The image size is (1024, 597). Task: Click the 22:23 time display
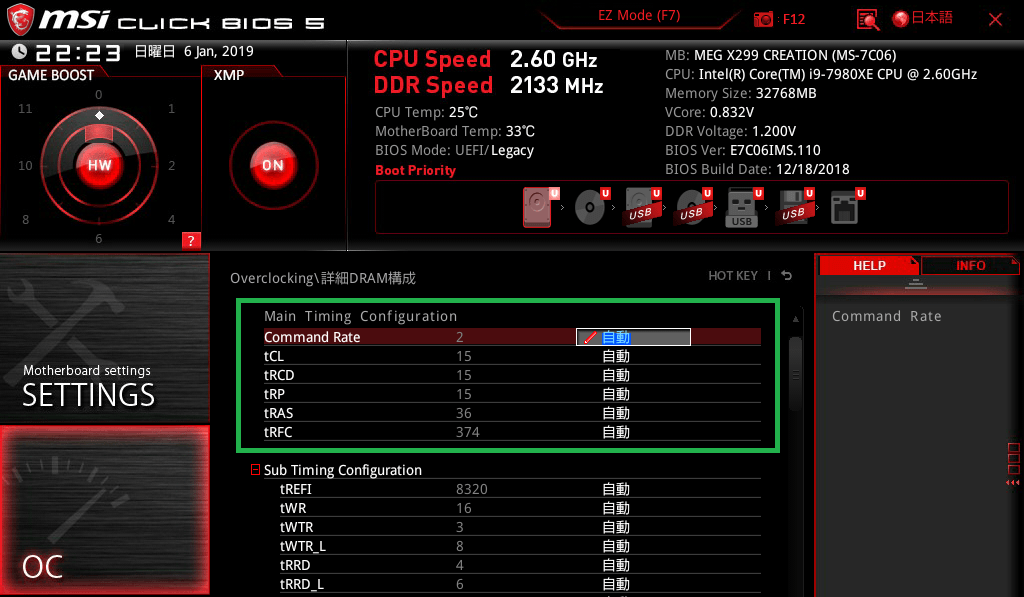pos(78,52)
